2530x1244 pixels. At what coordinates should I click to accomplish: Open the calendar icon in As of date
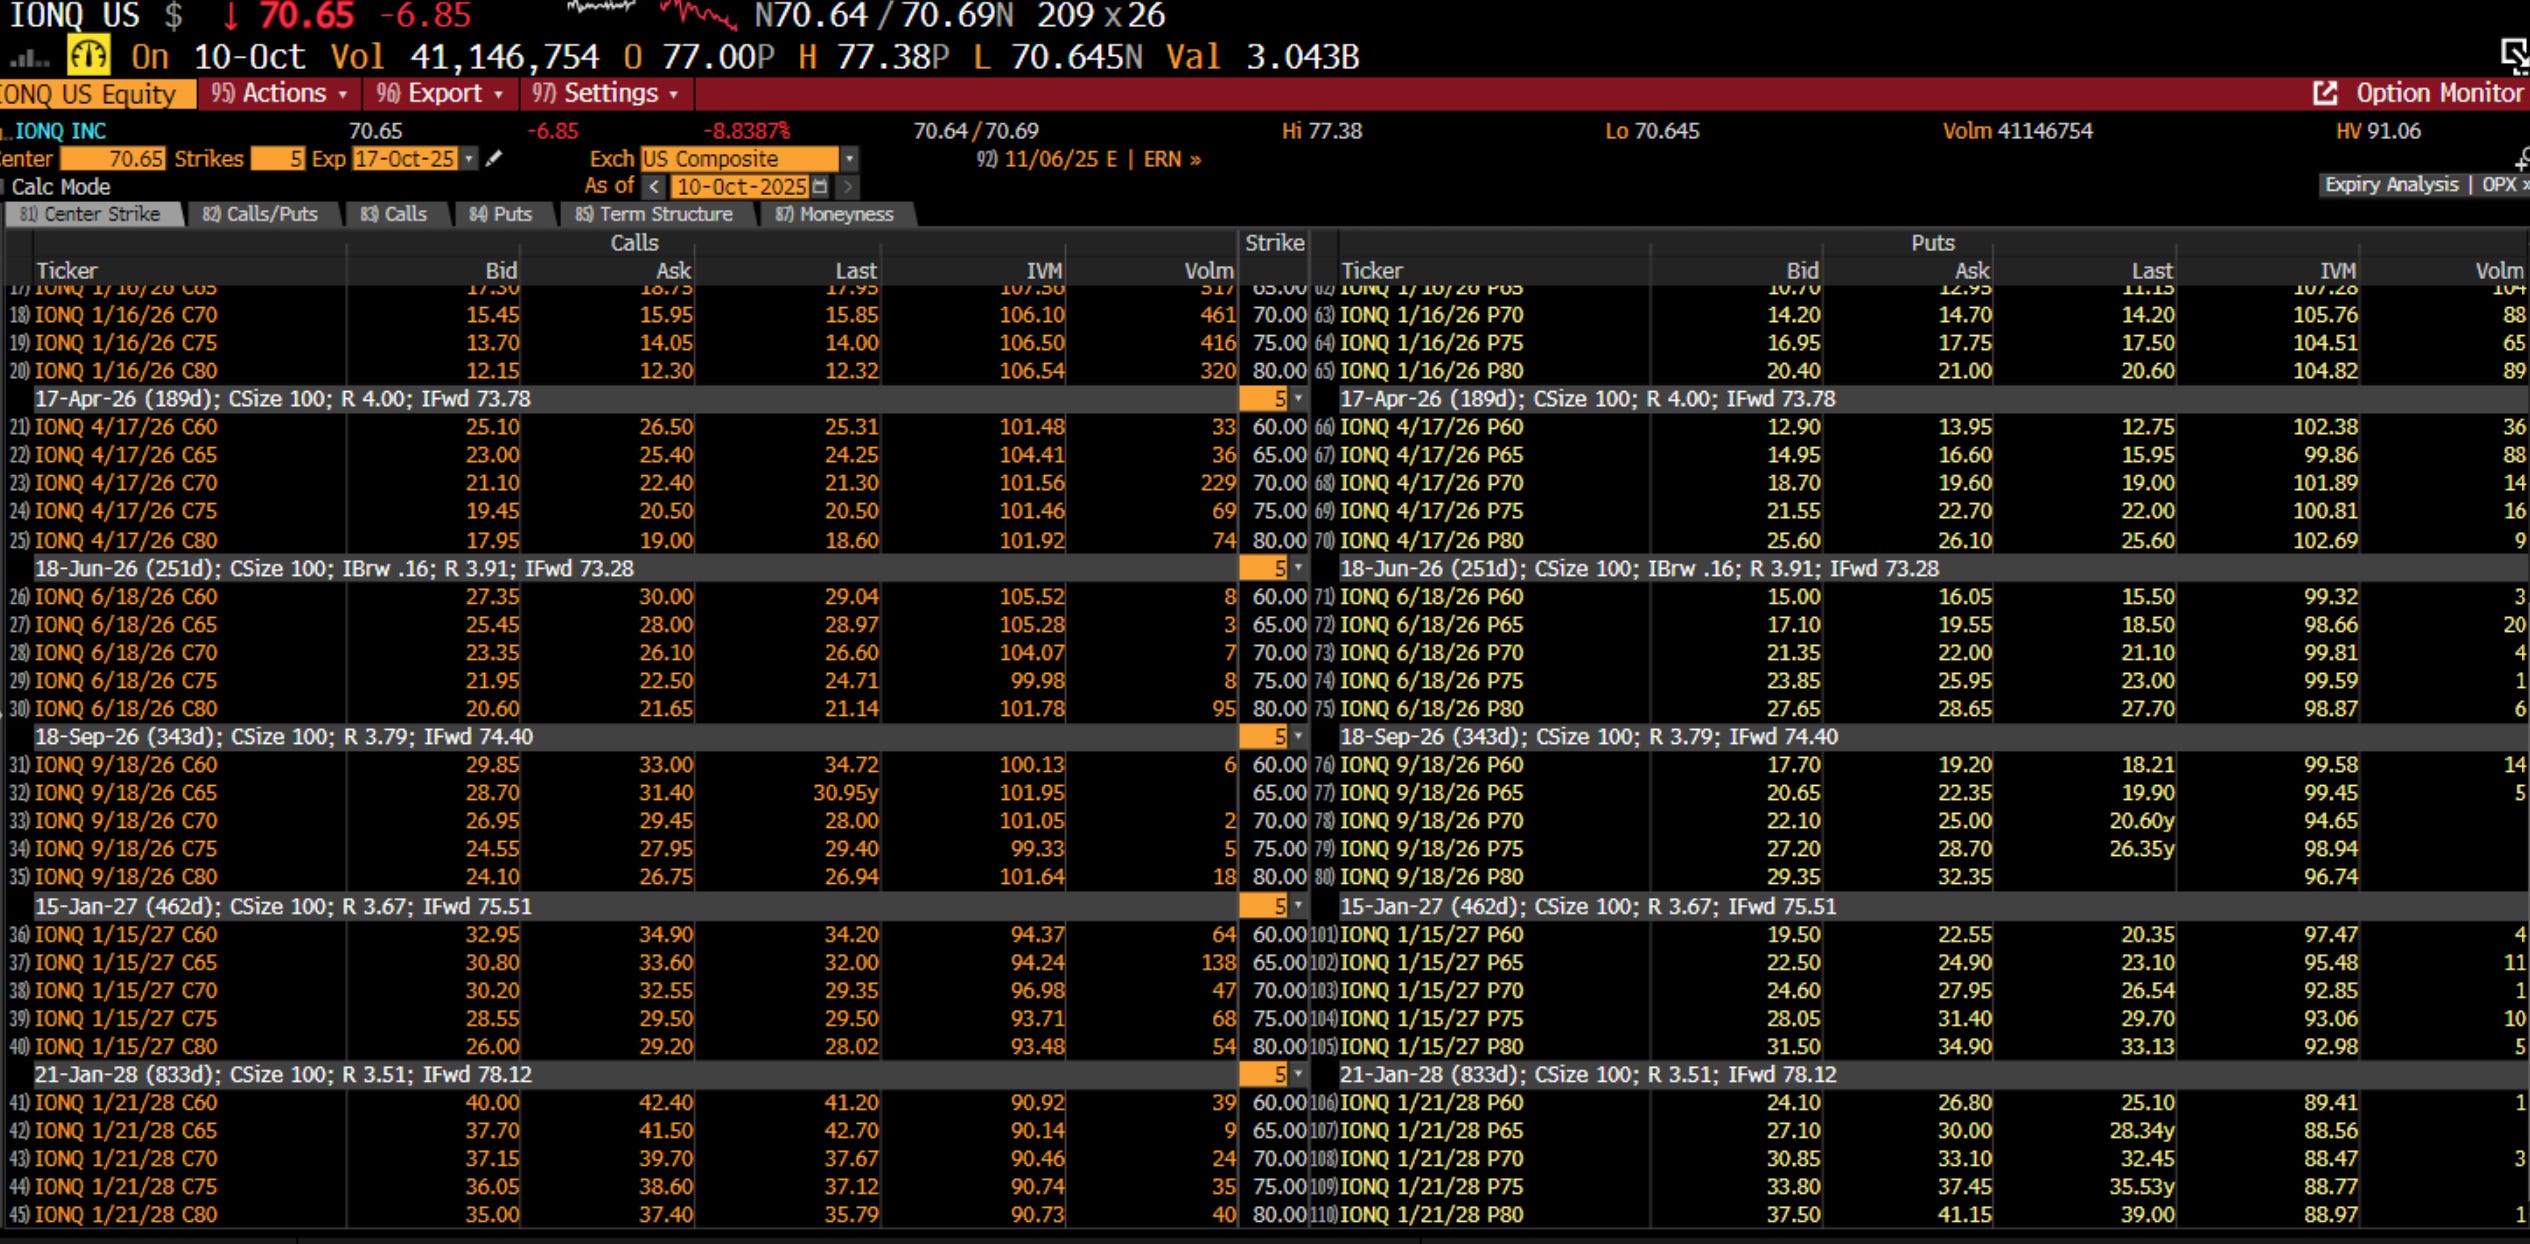tap(820, 186)
